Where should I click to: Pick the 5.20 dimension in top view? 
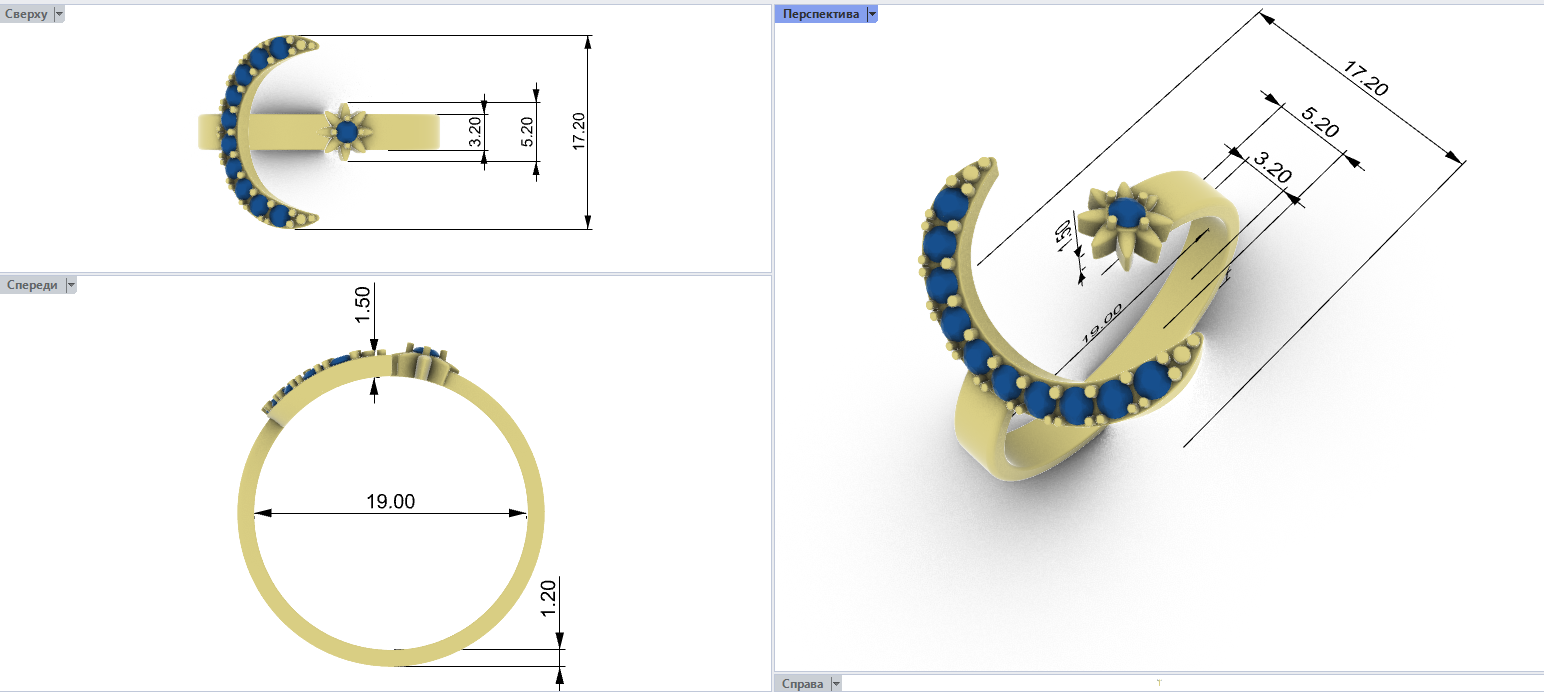(527, 132)
